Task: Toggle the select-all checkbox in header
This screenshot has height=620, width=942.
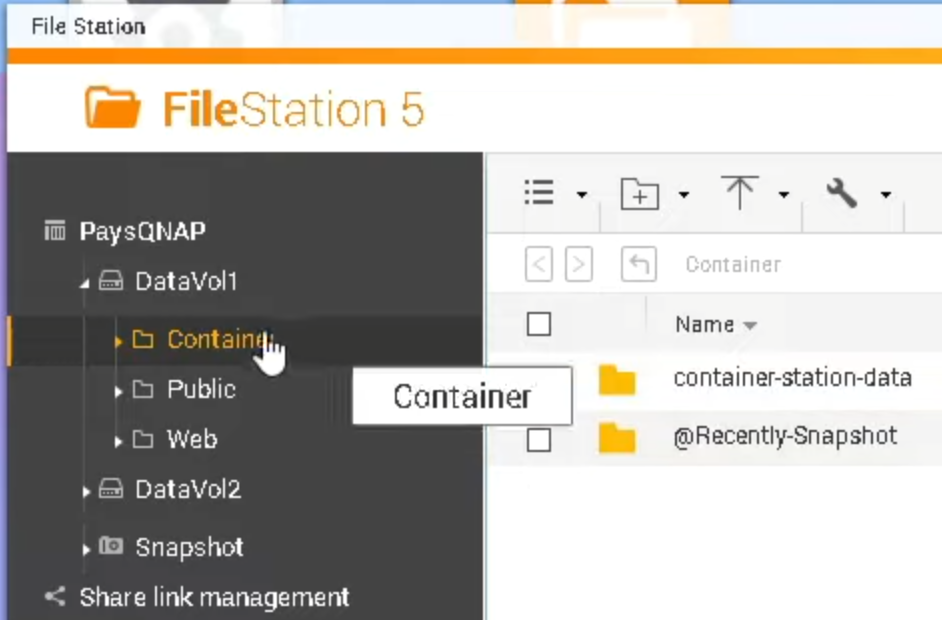Action: pos(539,324)
